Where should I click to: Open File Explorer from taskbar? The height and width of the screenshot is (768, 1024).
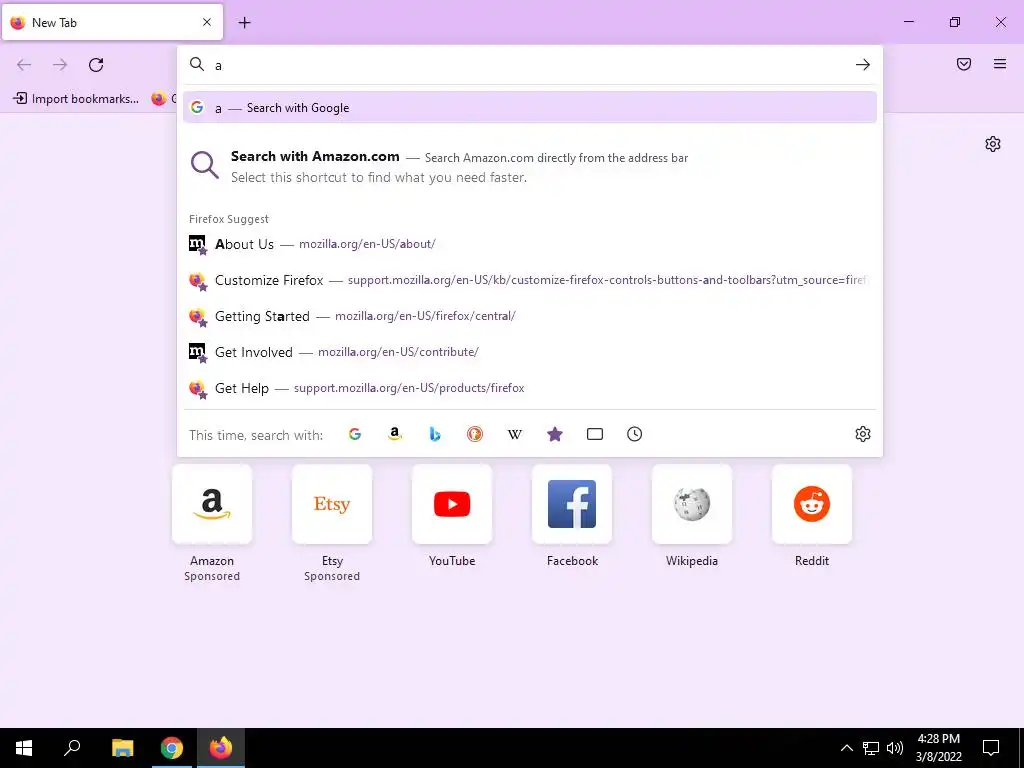[x=122, y=748]
